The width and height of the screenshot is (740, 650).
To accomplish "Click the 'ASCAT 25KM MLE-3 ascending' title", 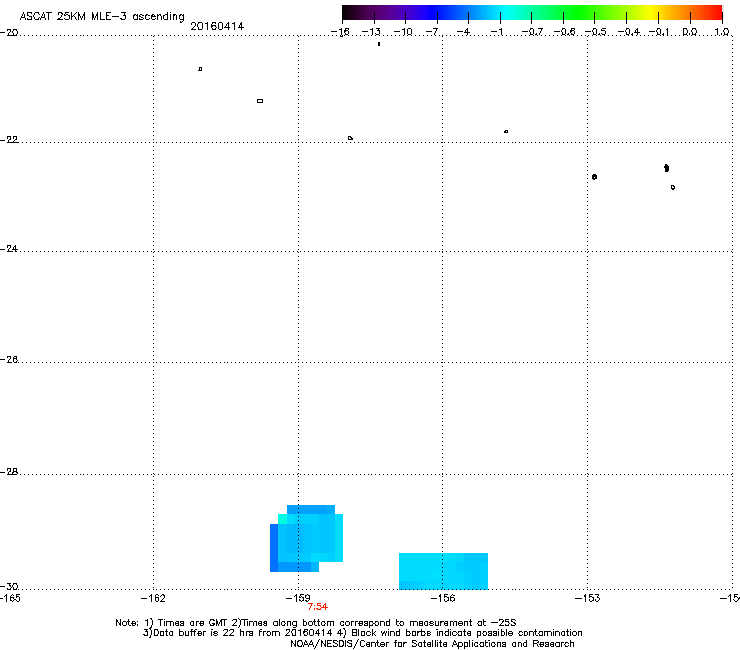I will [x=102, y=16].
